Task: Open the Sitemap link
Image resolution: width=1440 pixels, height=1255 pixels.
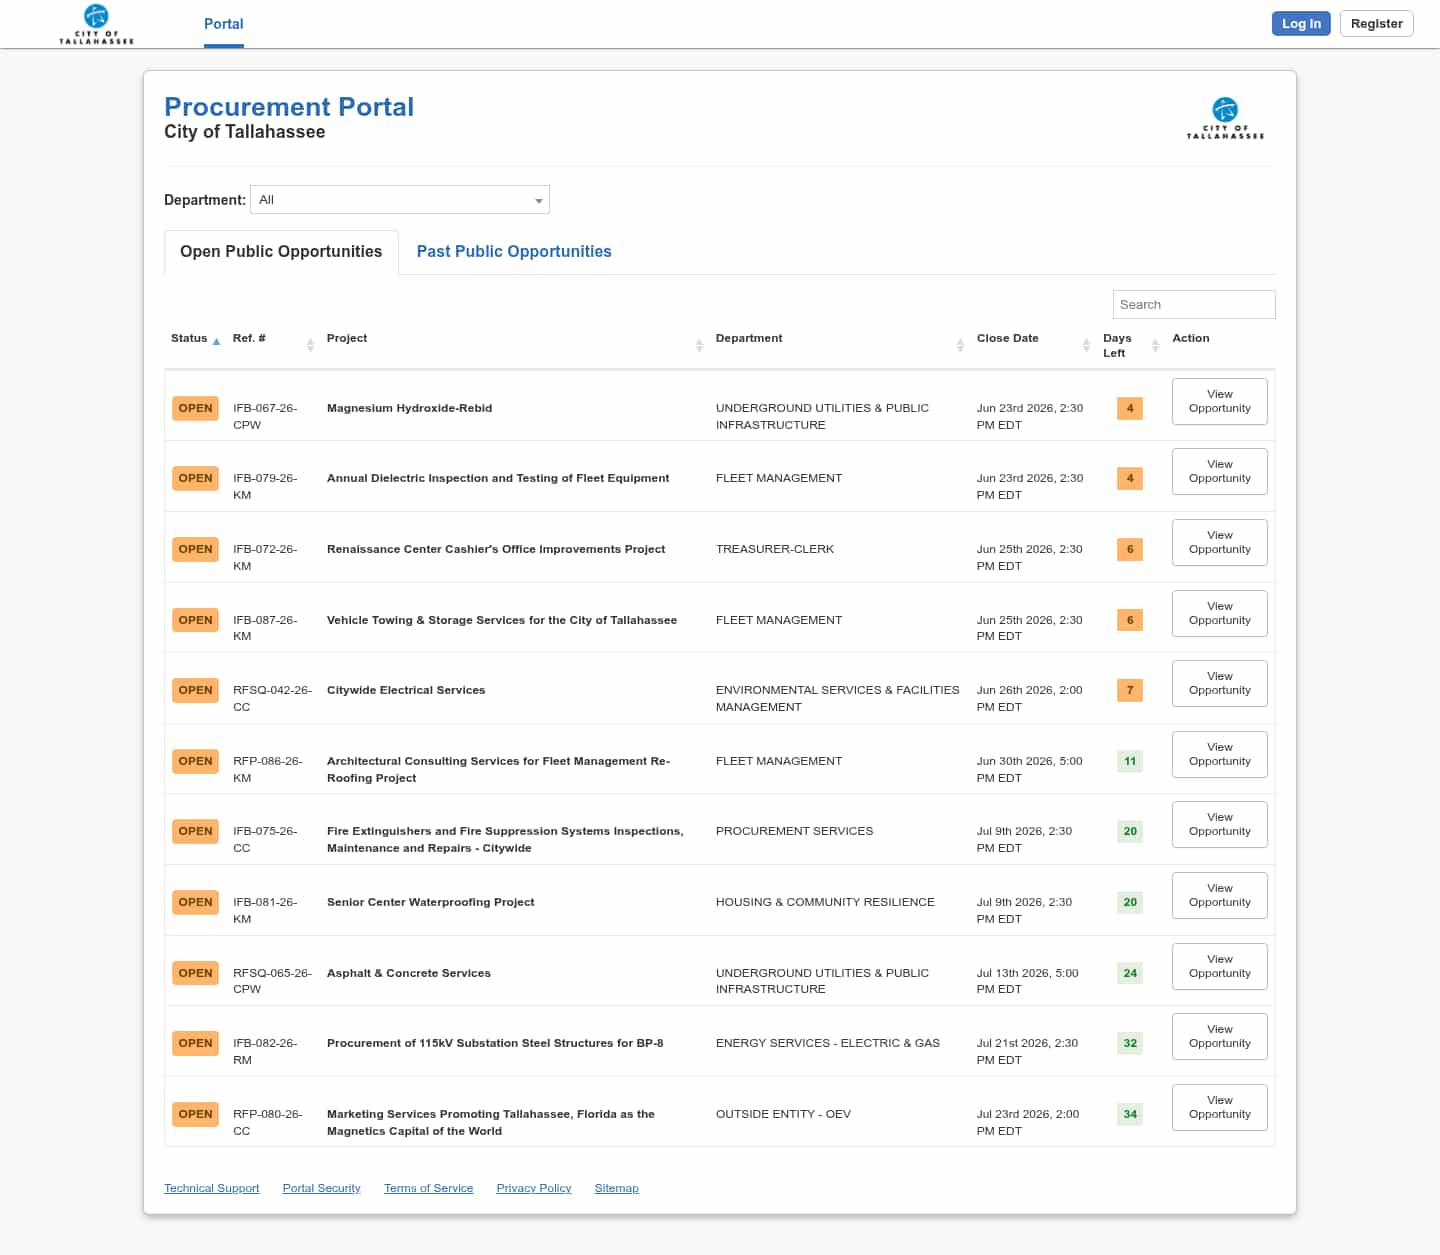Action: [x=617, y=1188]
